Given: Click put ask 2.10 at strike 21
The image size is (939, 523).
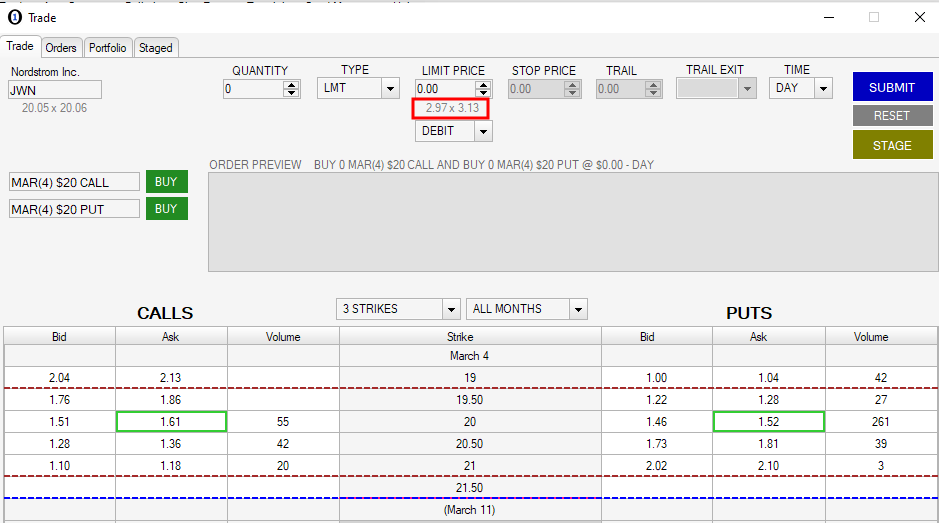Looking at the screenshot, I should point(768,465).
